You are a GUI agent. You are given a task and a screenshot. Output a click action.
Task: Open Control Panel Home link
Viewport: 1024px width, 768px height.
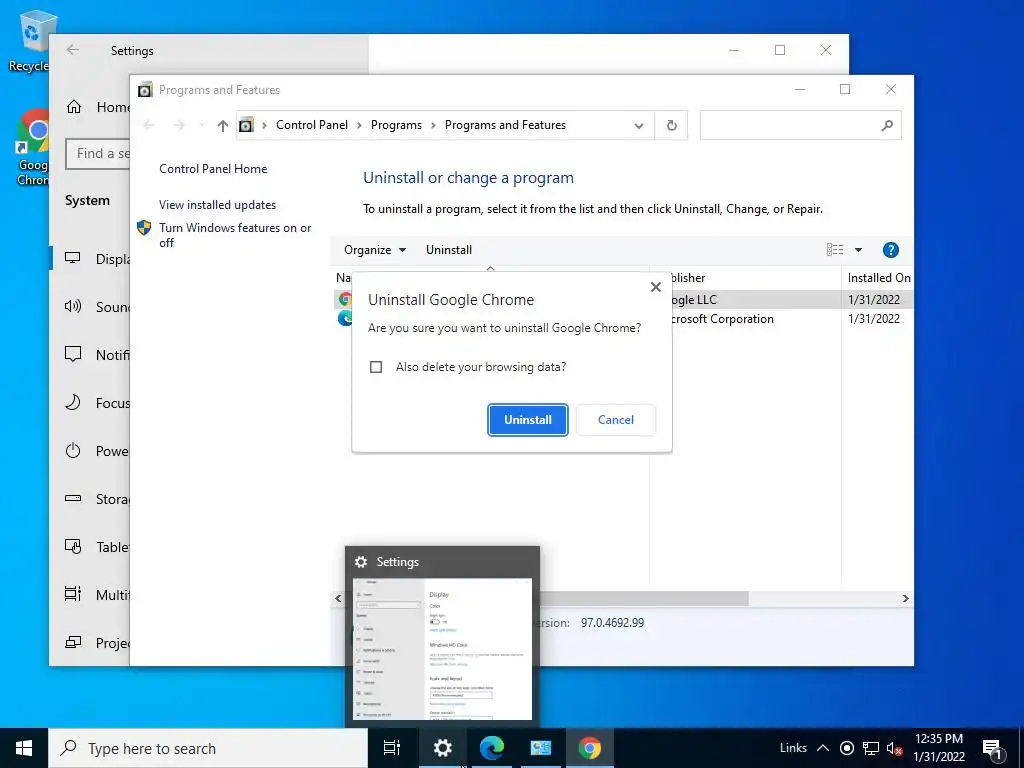pos(213,168)
